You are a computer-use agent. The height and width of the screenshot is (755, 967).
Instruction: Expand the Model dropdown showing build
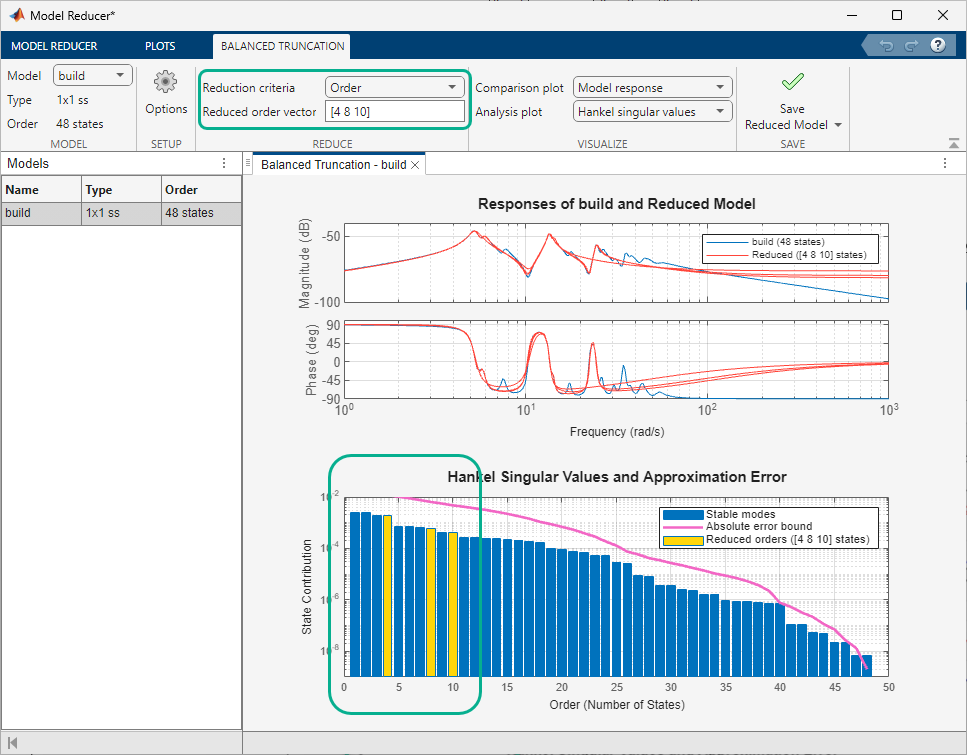pos(93,75)
